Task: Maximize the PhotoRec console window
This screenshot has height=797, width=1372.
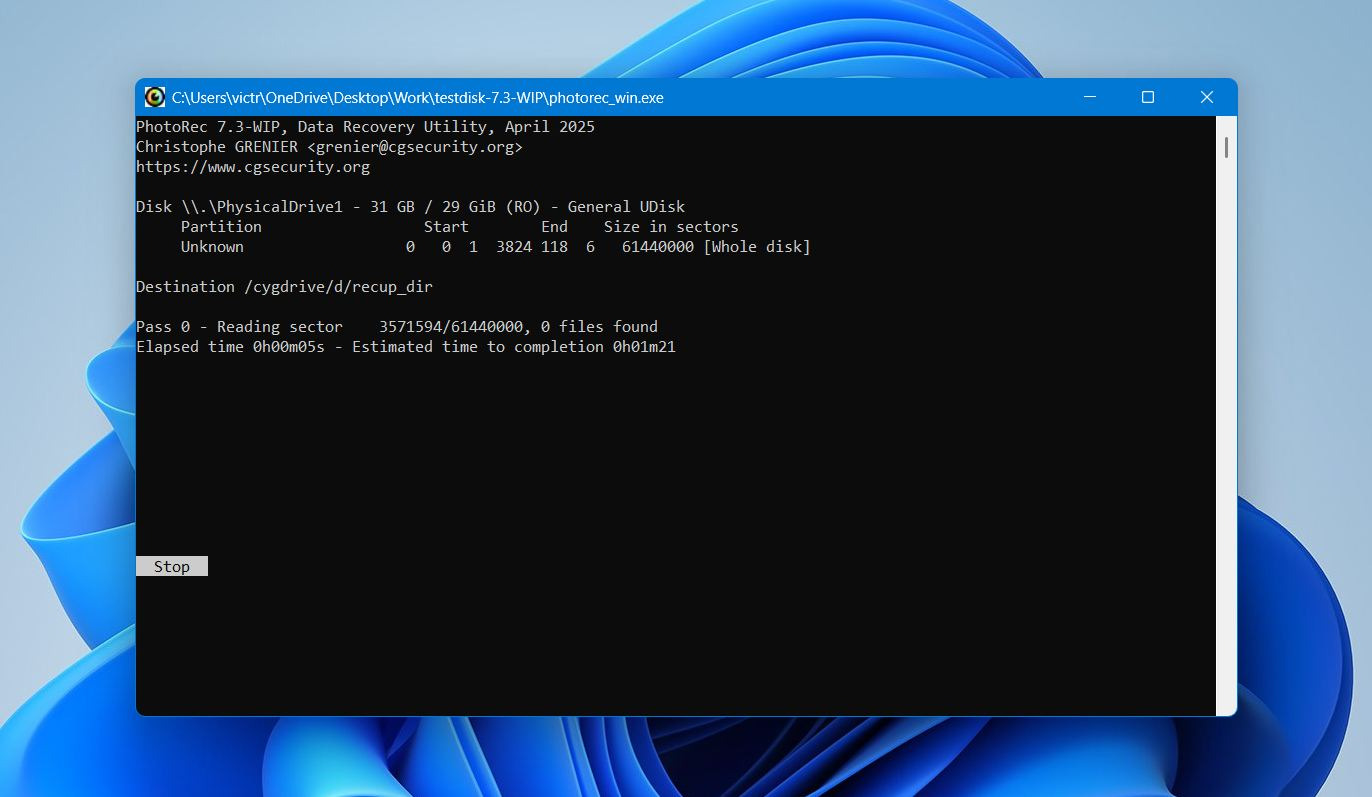Action: pyautogui.click(x=1148, y=97)
